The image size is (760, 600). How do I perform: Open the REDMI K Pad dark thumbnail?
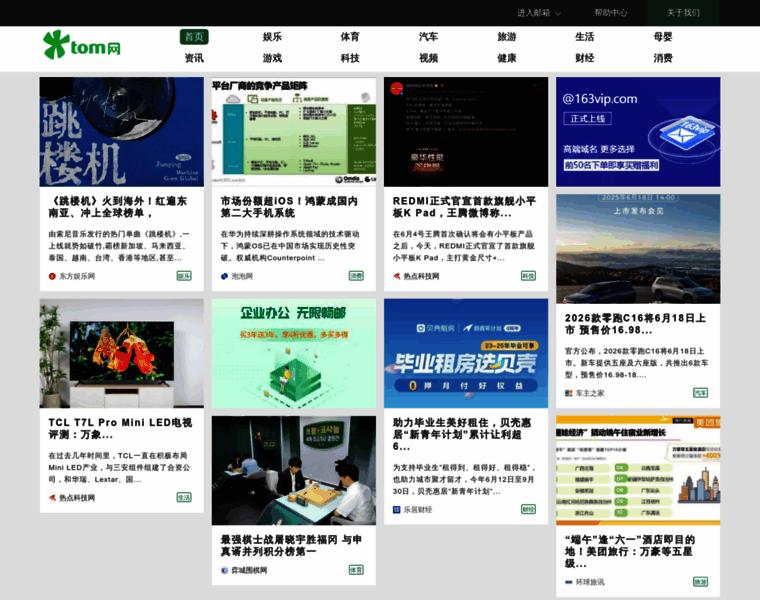tap(466, 132)
